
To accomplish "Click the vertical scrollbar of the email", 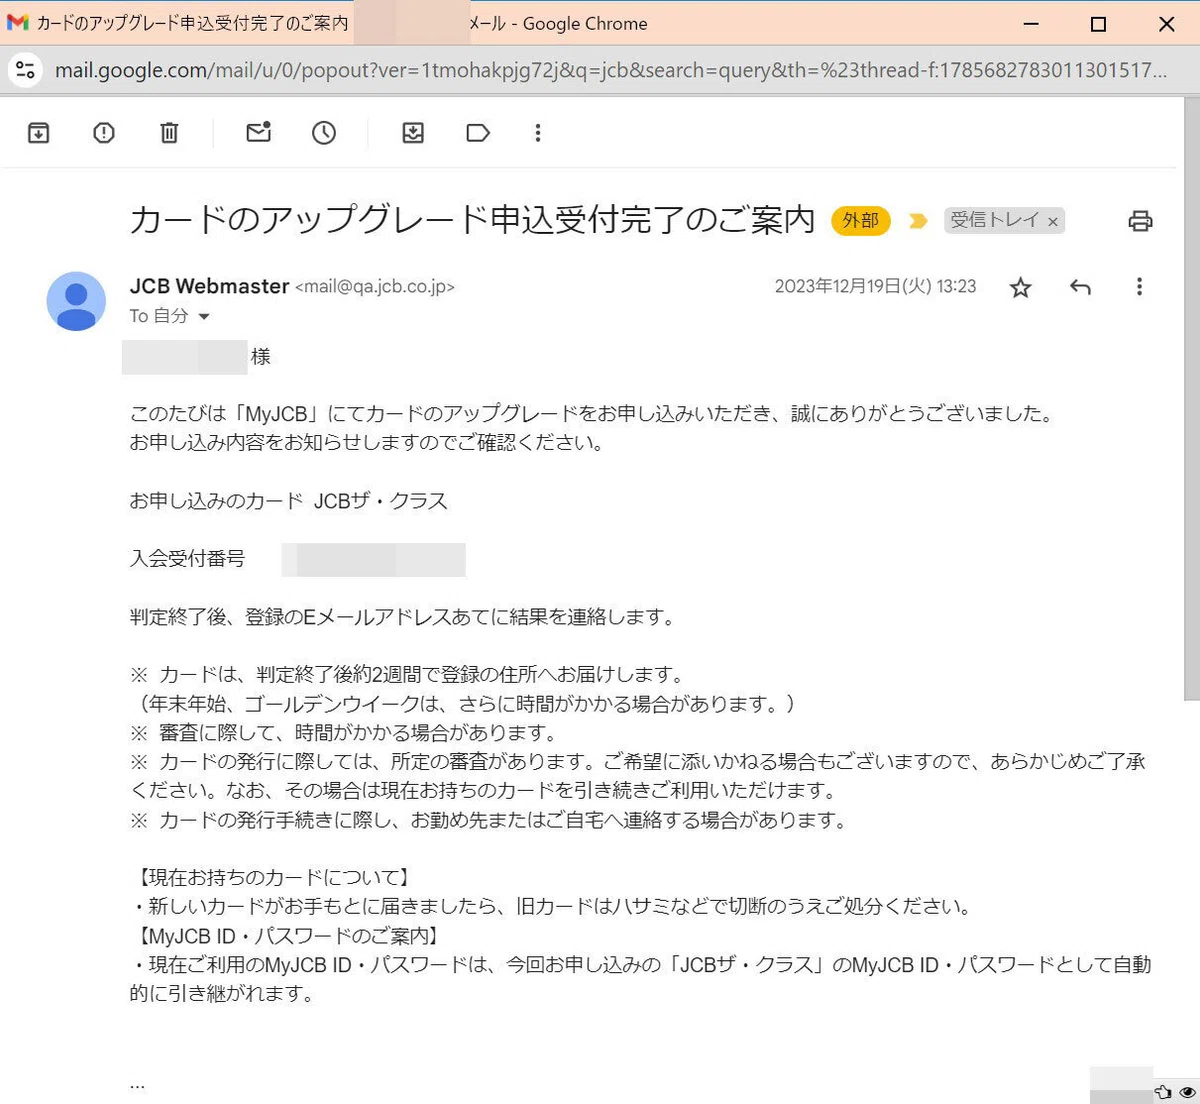I will click(1191, 400).
